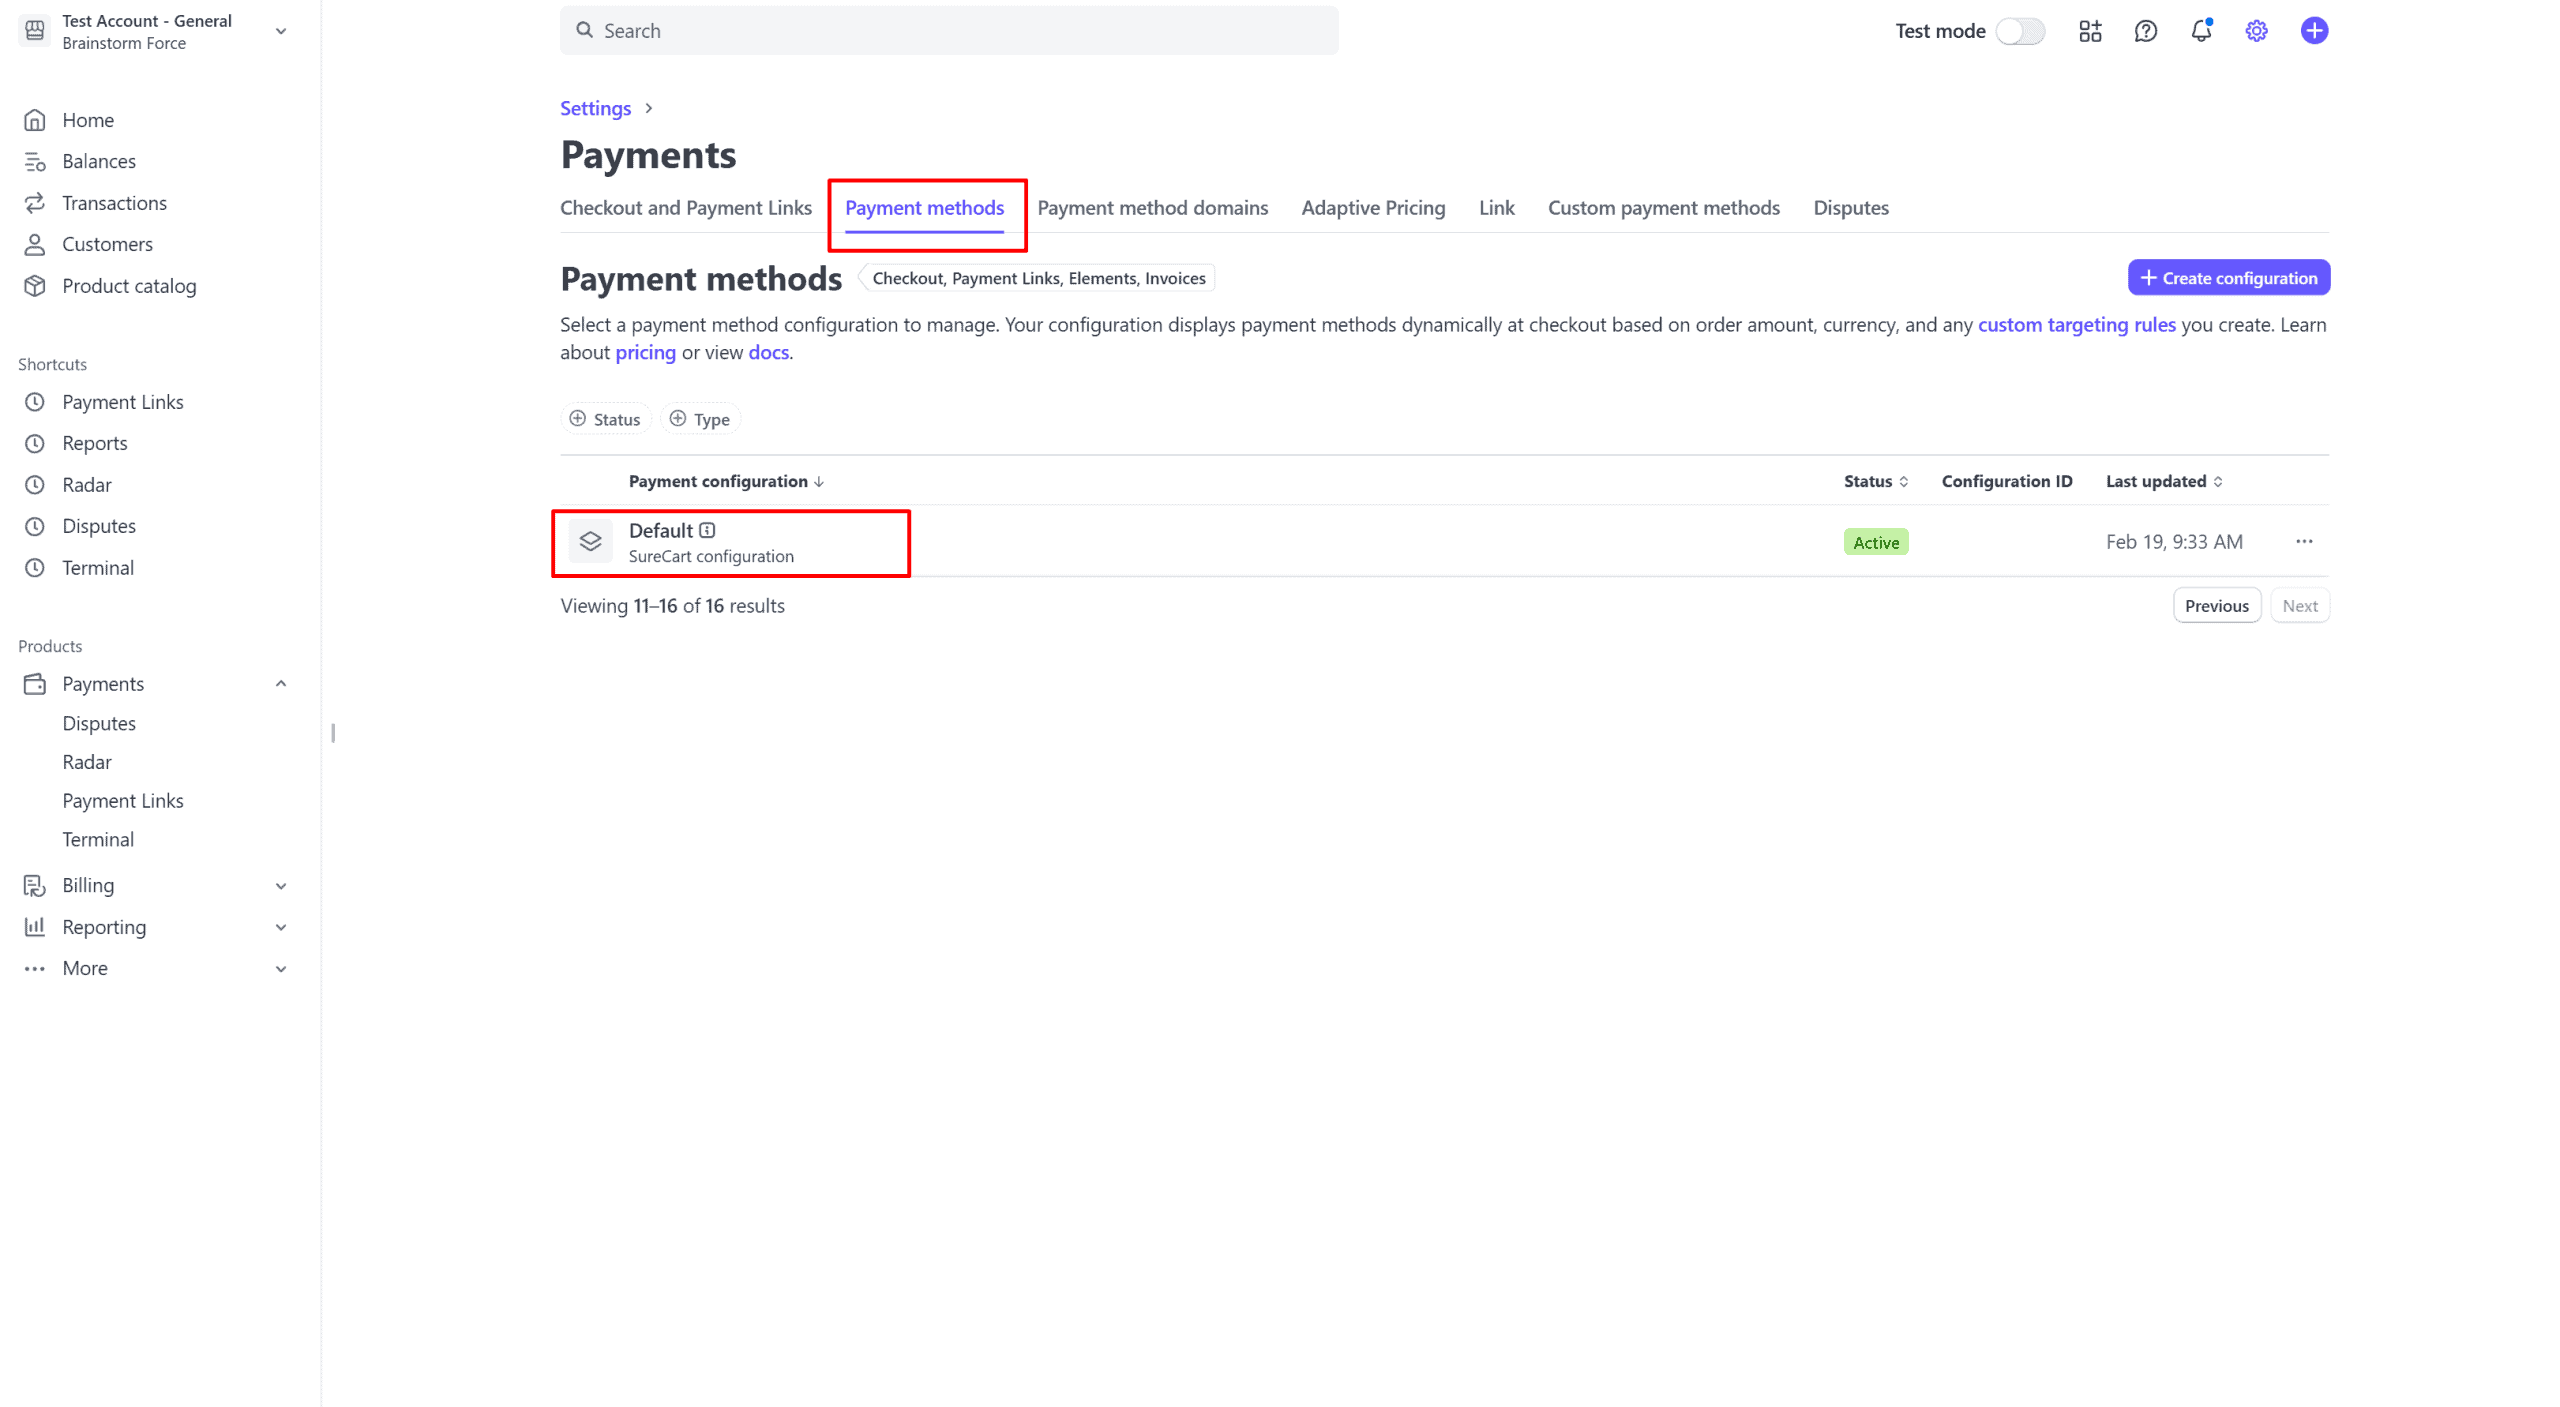
Task: Sort by the Status column
Action: pos(1875,481)
